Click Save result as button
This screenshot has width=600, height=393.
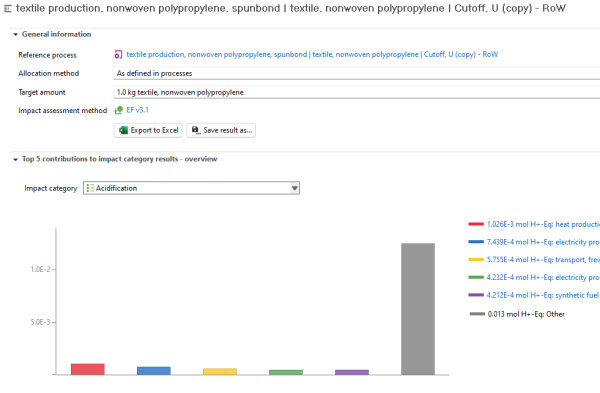pos(221,130)
